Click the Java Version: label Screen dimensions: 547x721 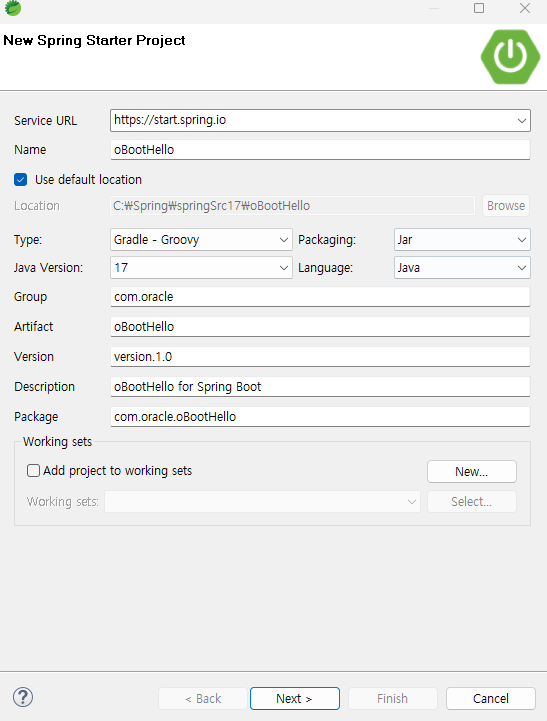(48, 268)
